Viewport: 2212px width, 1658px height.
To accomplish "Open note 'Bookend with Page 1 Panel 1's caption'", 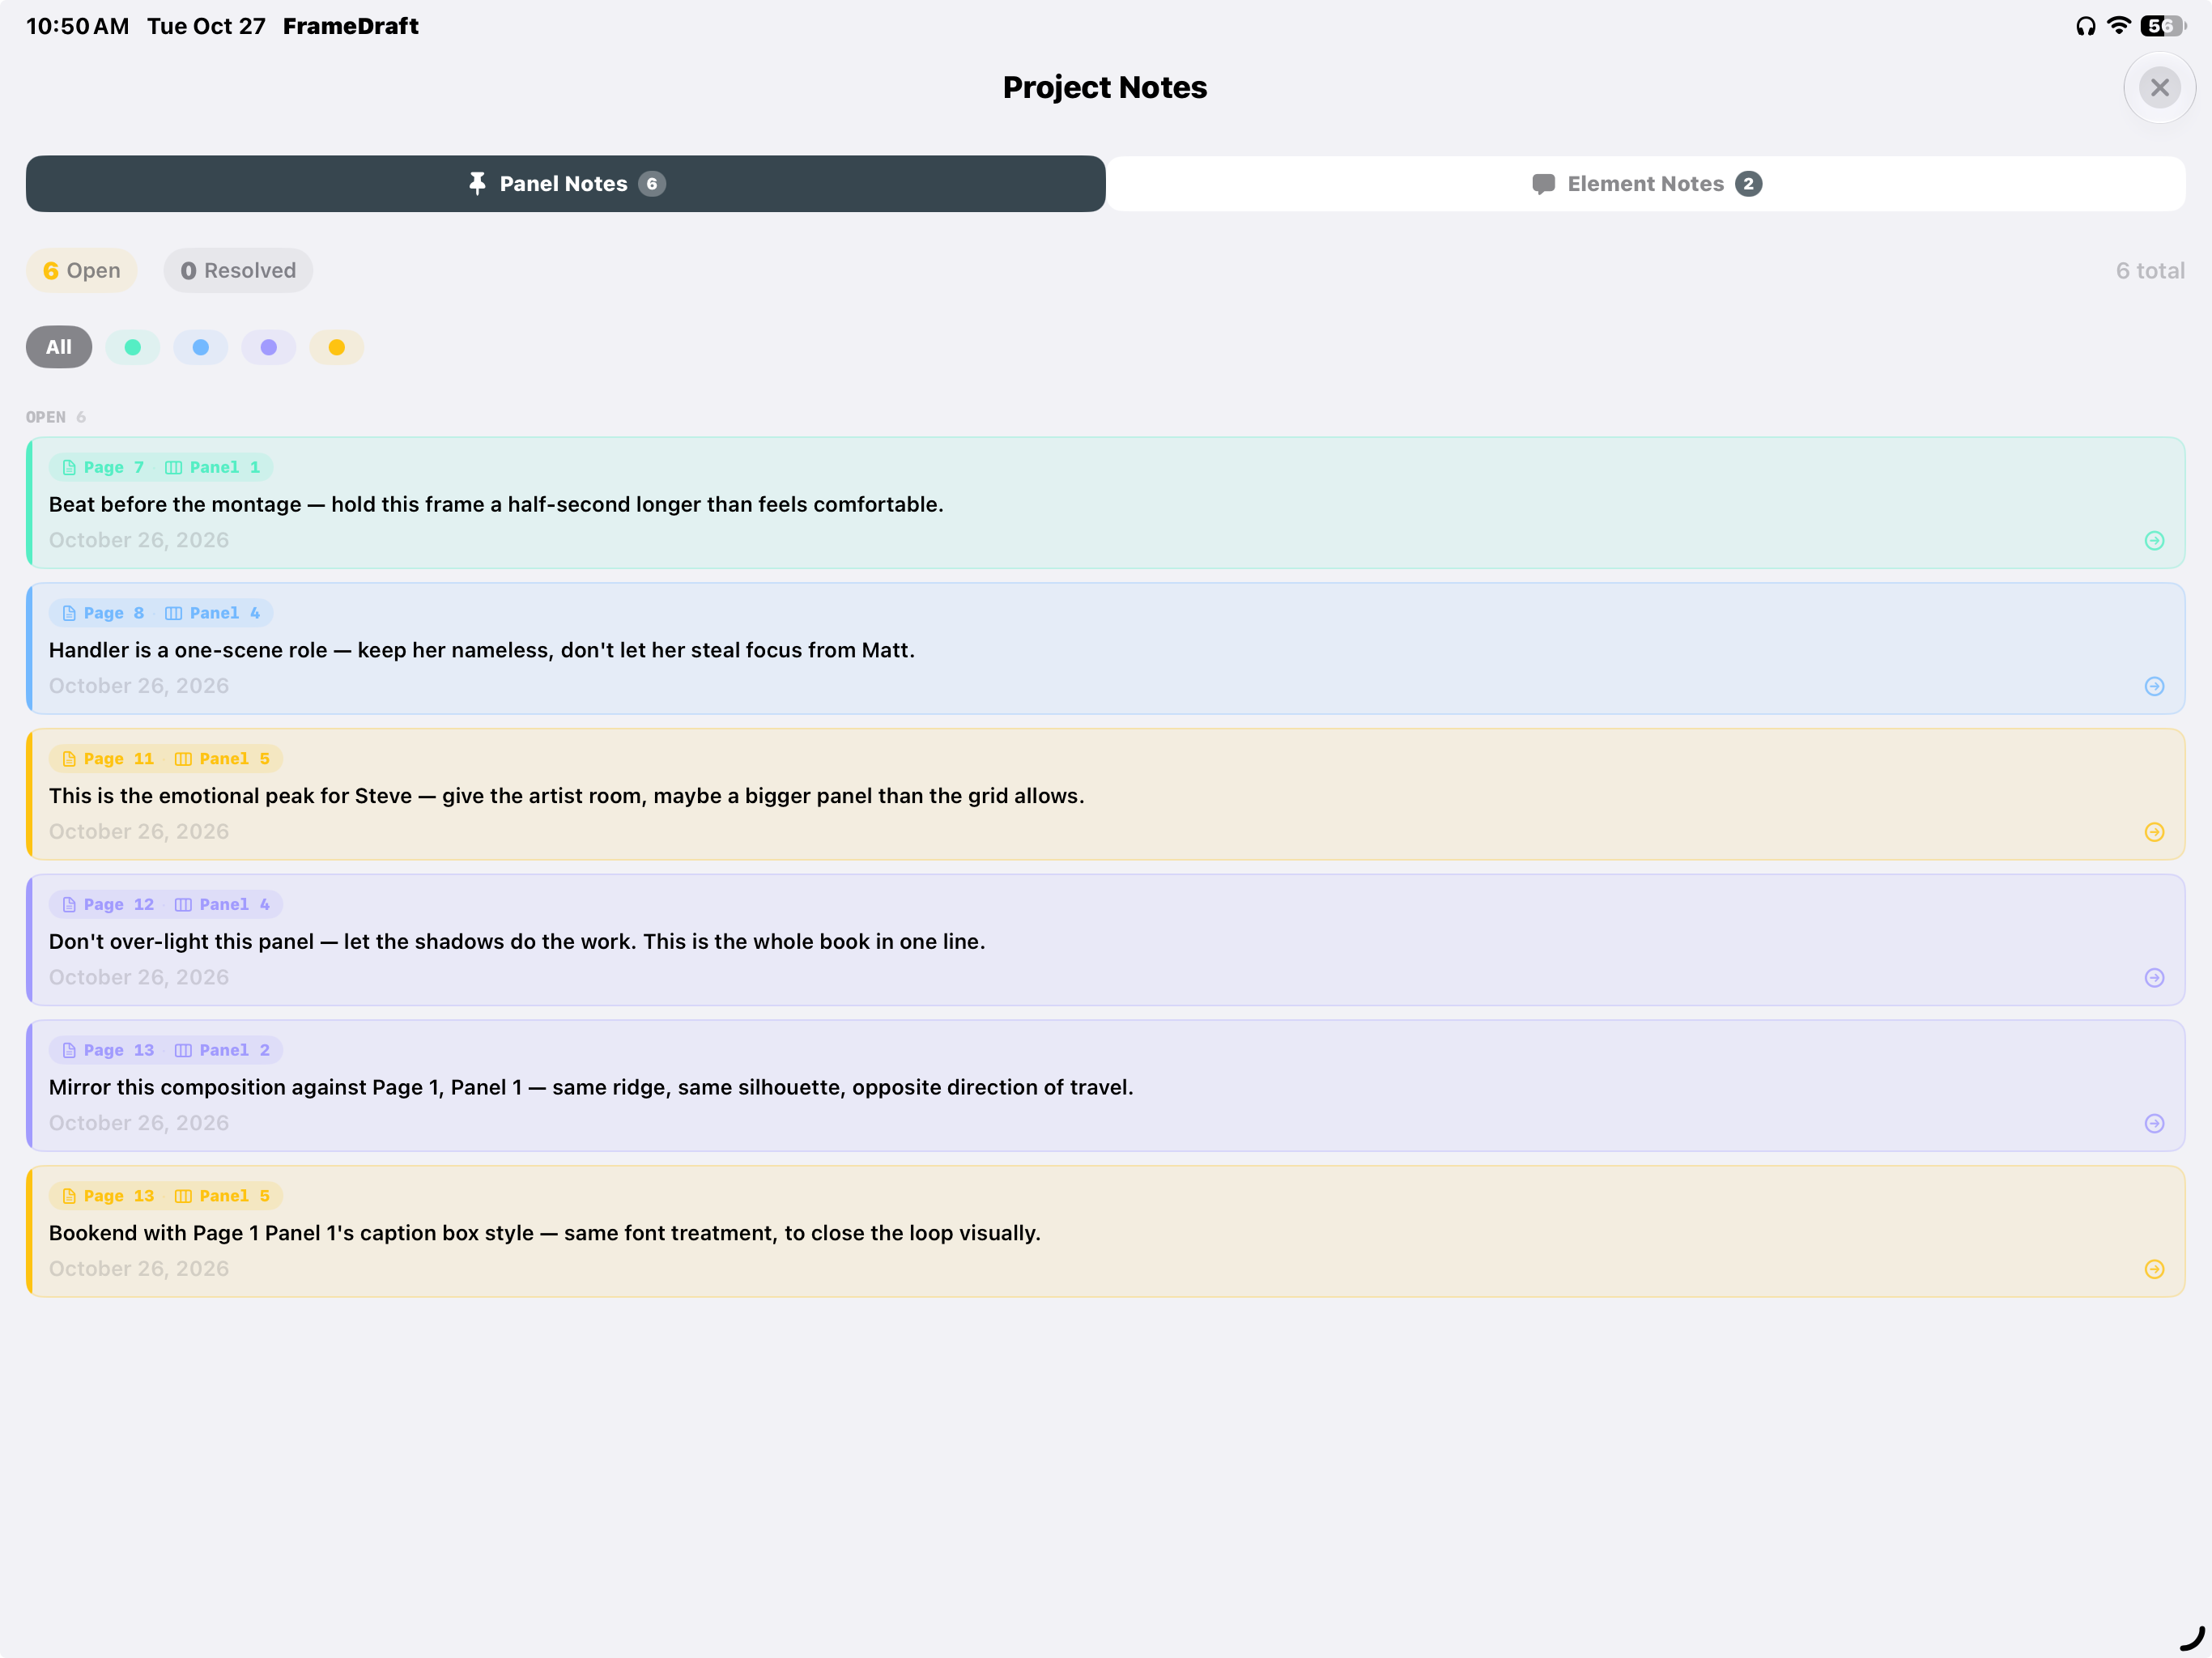I will point(1105,1232).
